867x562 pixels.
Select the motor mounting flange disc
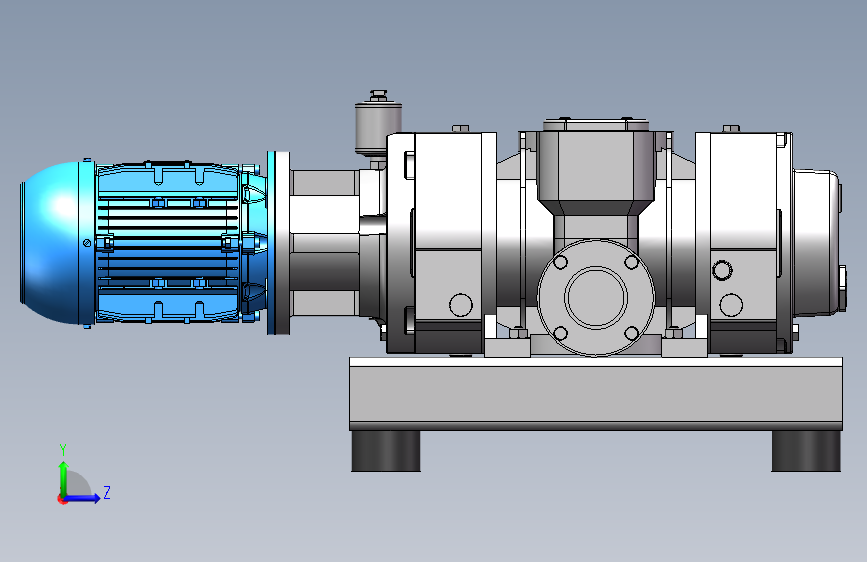click(x=278, y=242)
